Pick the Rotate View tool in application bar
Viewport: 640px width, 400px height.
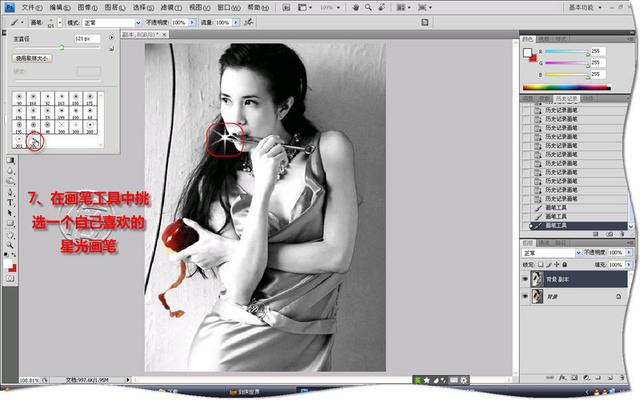tap(382, 7)
